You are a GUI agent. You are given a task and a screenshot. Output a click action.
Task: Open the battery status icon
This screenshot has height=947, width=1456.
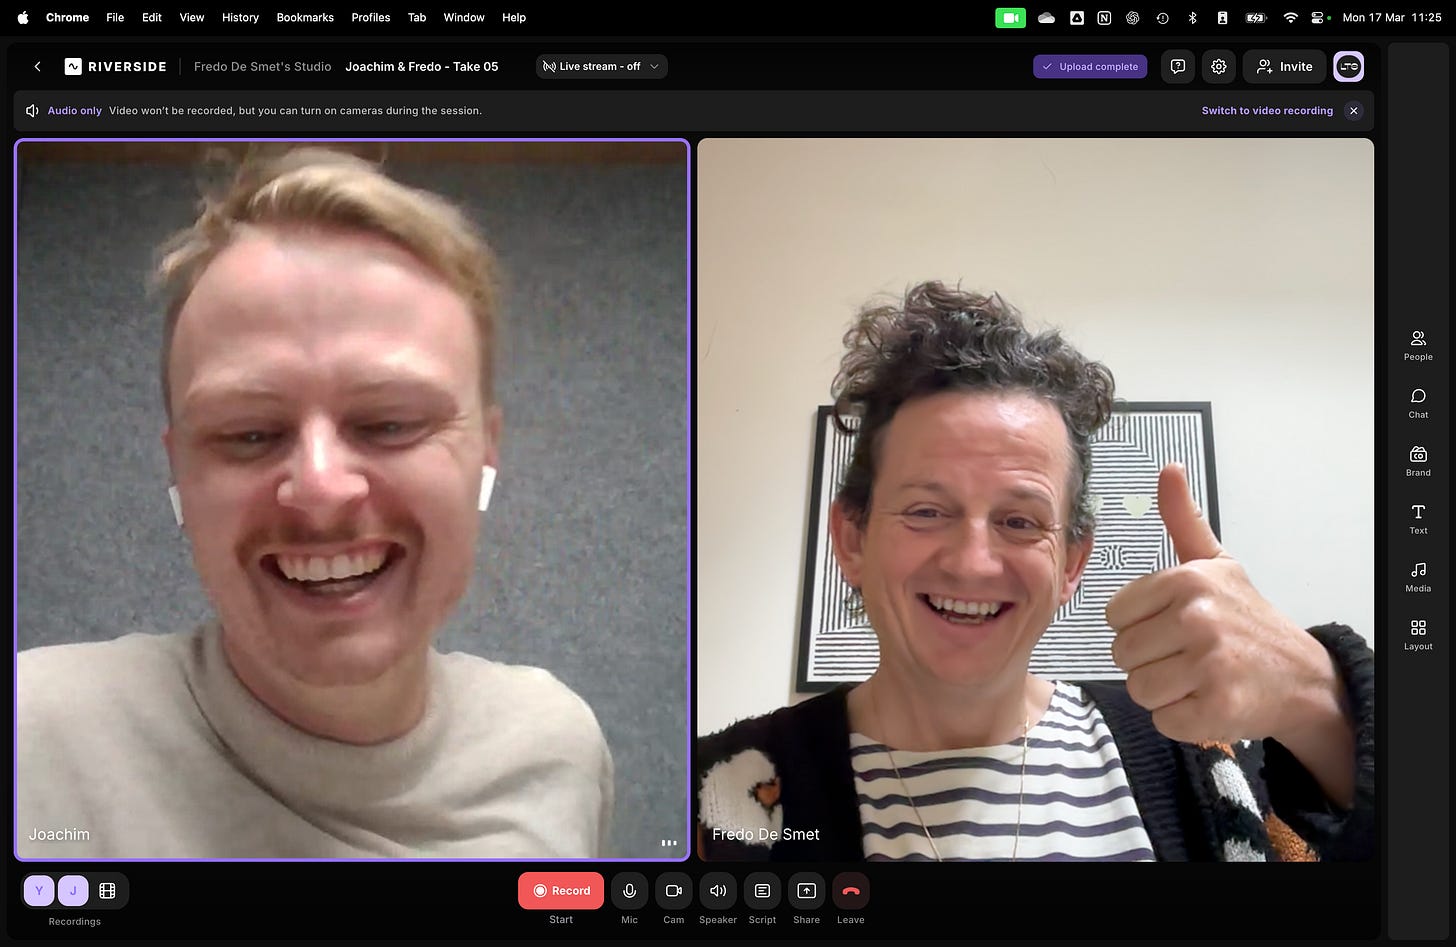[x=1256, y=17]
